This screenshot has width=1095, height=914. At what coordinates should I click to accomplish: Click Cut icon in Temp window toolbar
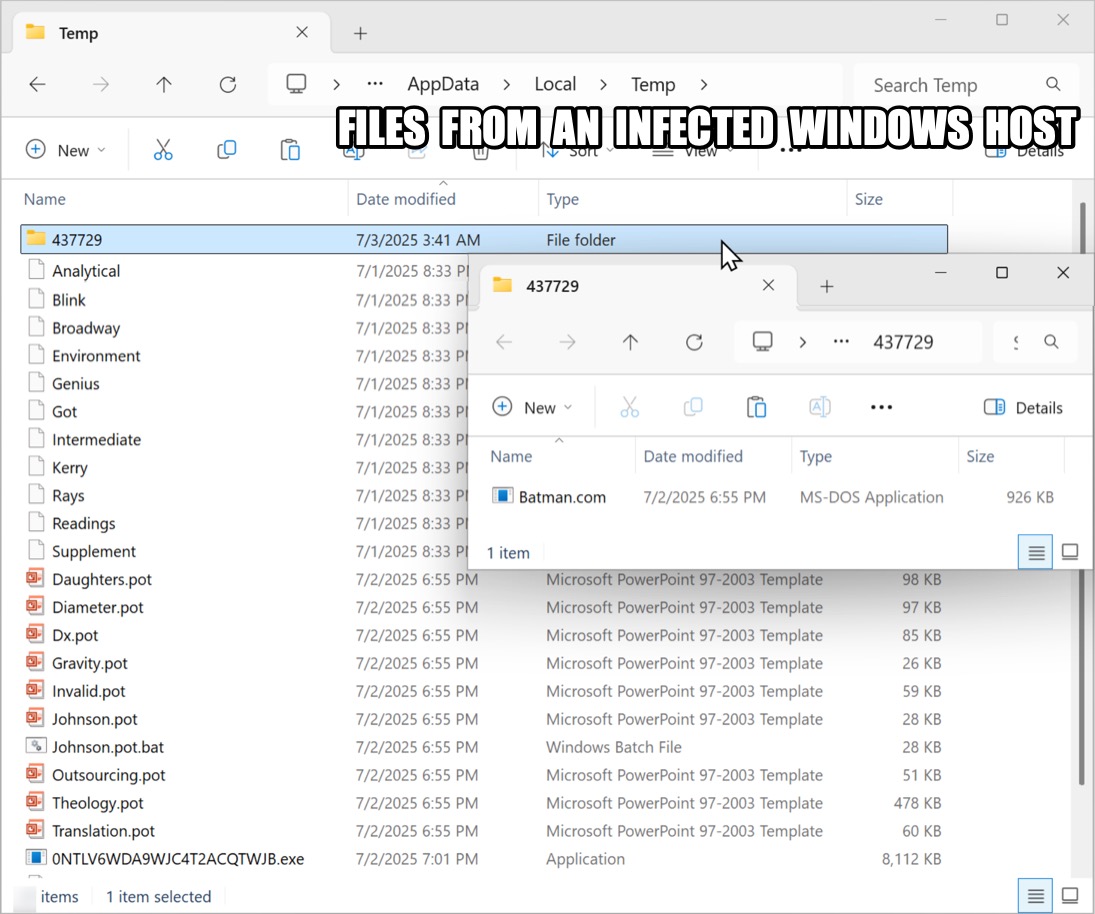click(x=163, y=149)
